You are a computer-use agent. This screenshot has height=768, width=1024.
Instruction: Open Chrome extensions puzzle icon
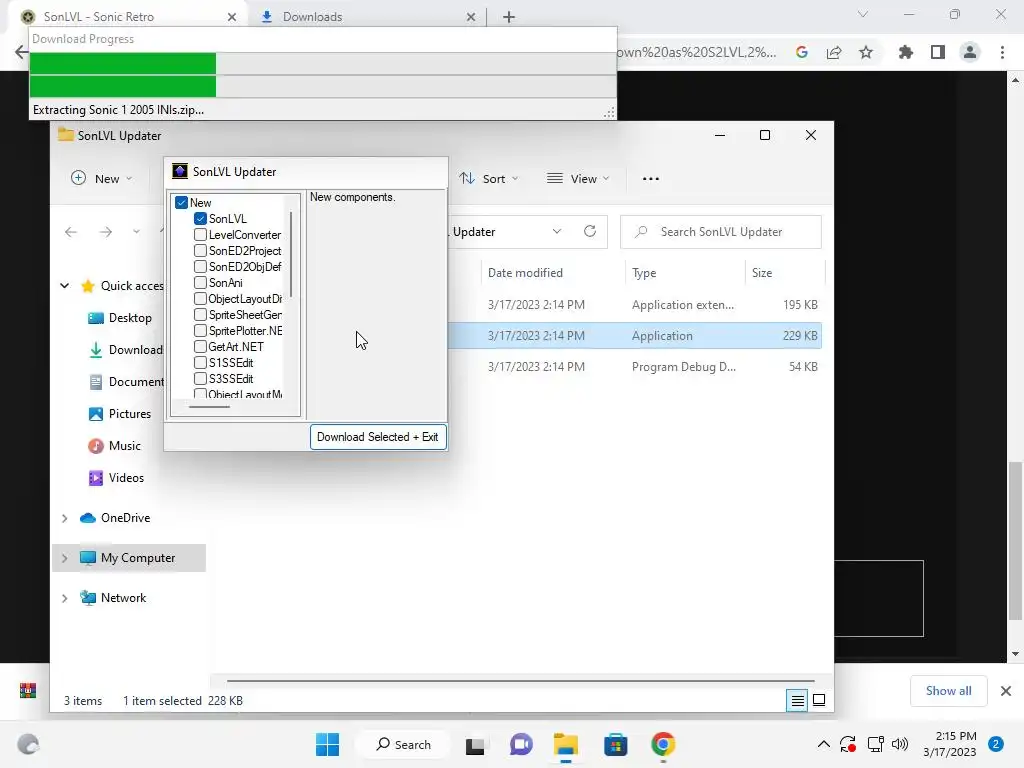coord(906,52)
